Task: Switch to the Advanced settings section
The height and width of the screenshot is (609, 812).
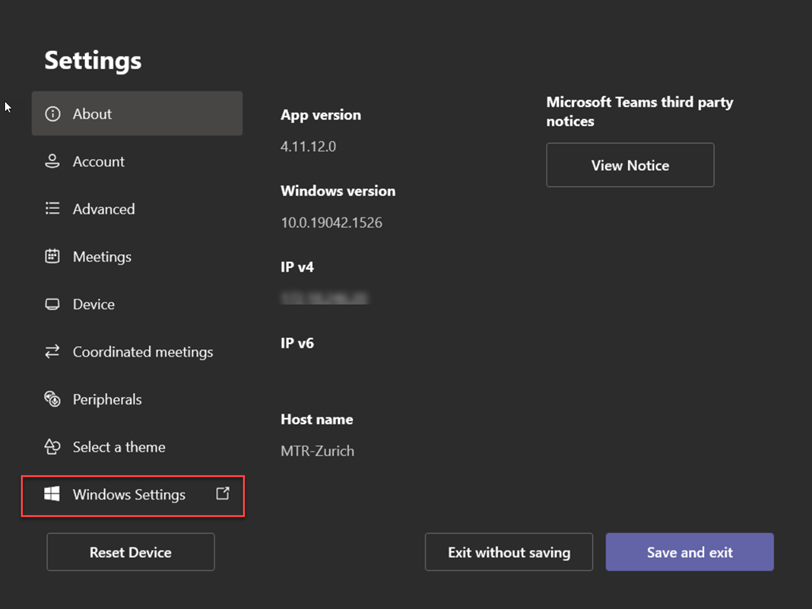Action: [103, 209]
